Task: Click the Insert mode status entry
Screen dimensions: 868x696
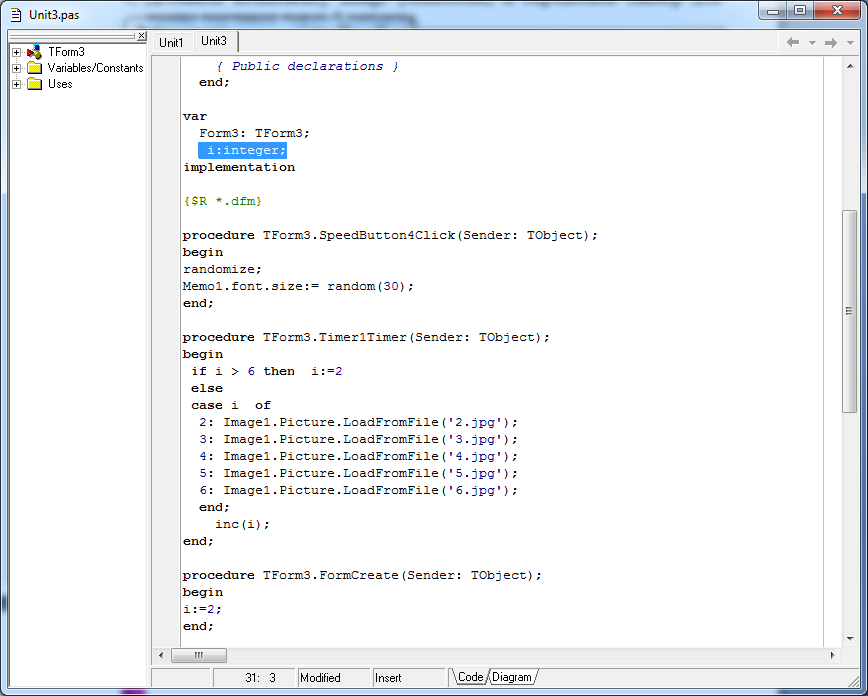Action: click(x=409, y=678)
